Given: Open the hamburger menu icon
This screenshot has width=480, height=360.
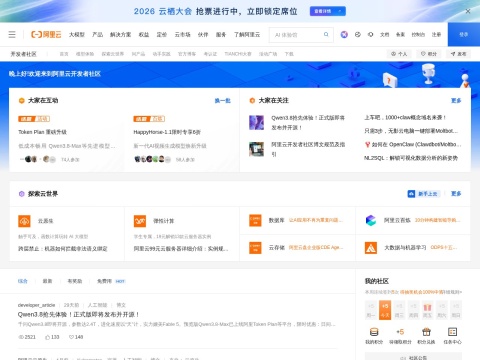Looking at the screenshot, I should click(12, 34).
